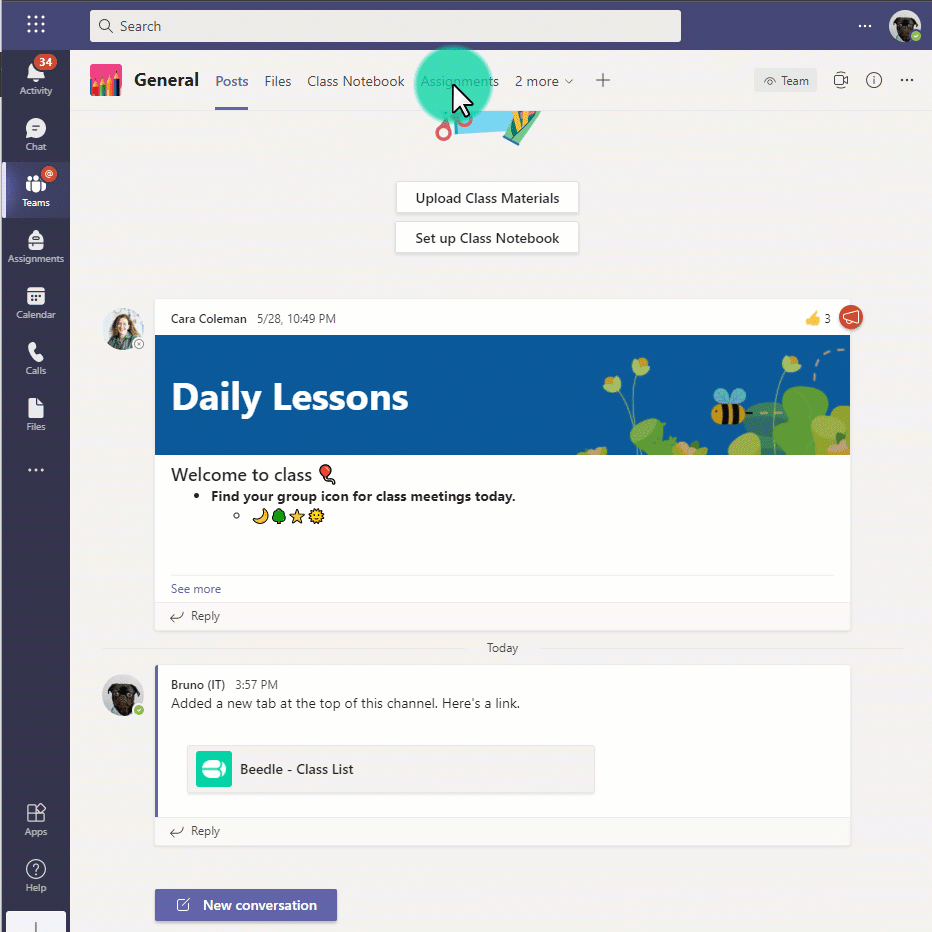The height and width of the screenshot is (932, 932).
Task: Open Help in the left rail
Action: point(36,876)
